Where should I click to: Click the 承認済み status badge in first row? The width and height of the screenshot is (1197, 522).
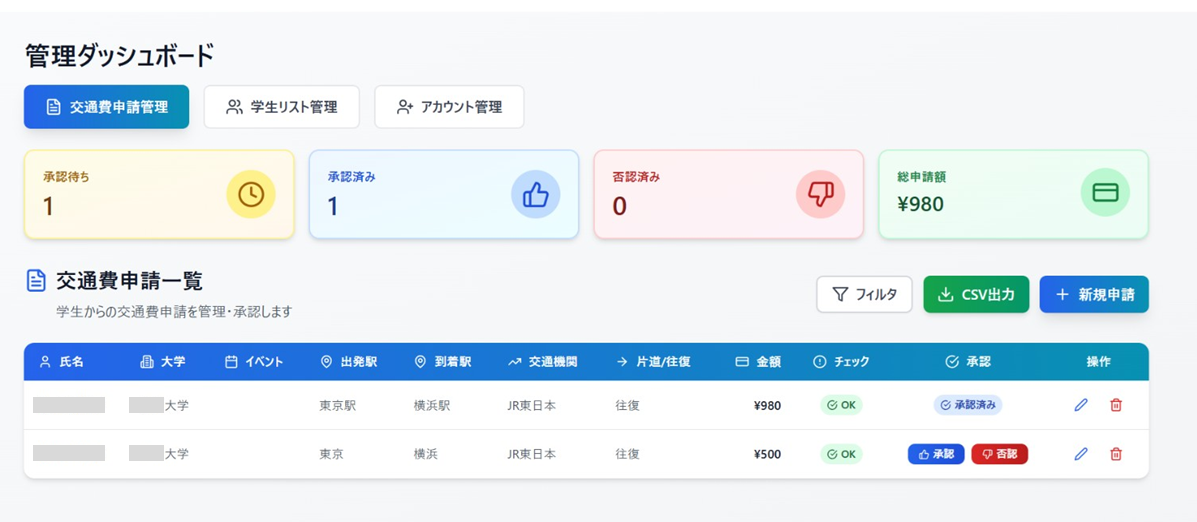coord(968,405)
